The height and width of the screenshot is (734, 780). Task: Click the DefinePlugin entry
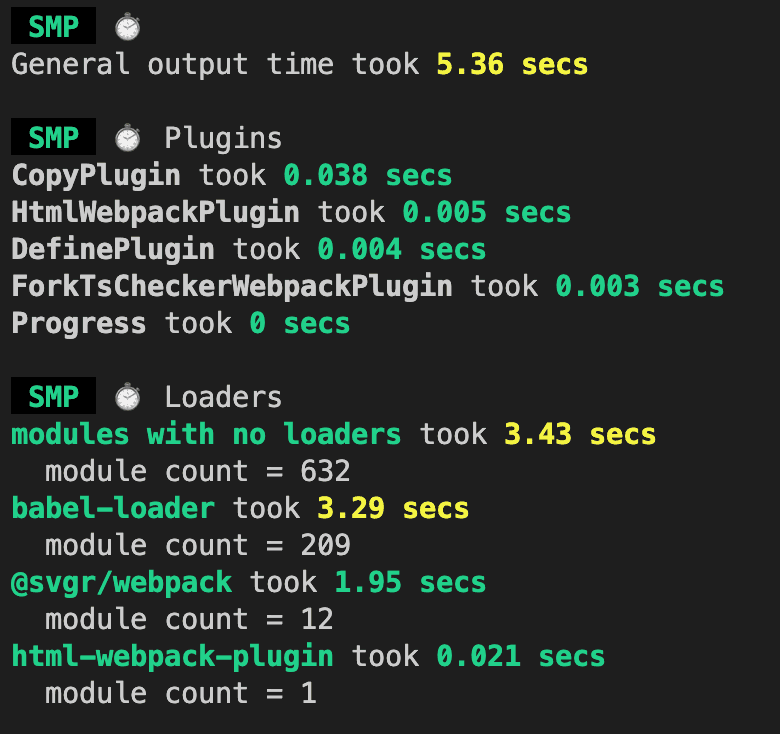pos(113,249)
